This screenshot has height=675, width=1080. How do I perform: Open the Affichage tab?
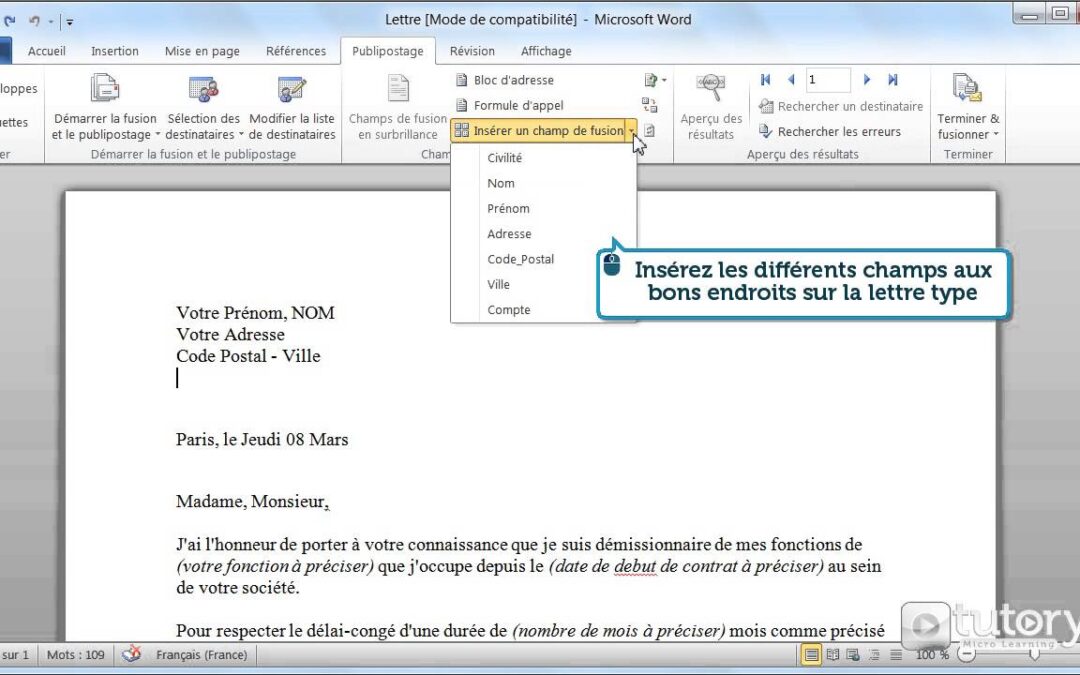[546, 51]
